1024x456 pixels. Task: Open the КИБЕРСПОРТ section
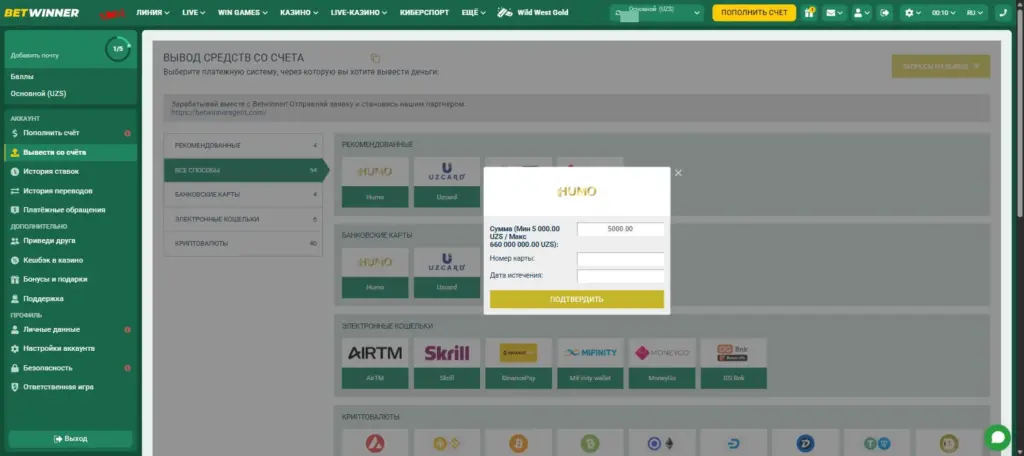(424, 12)
